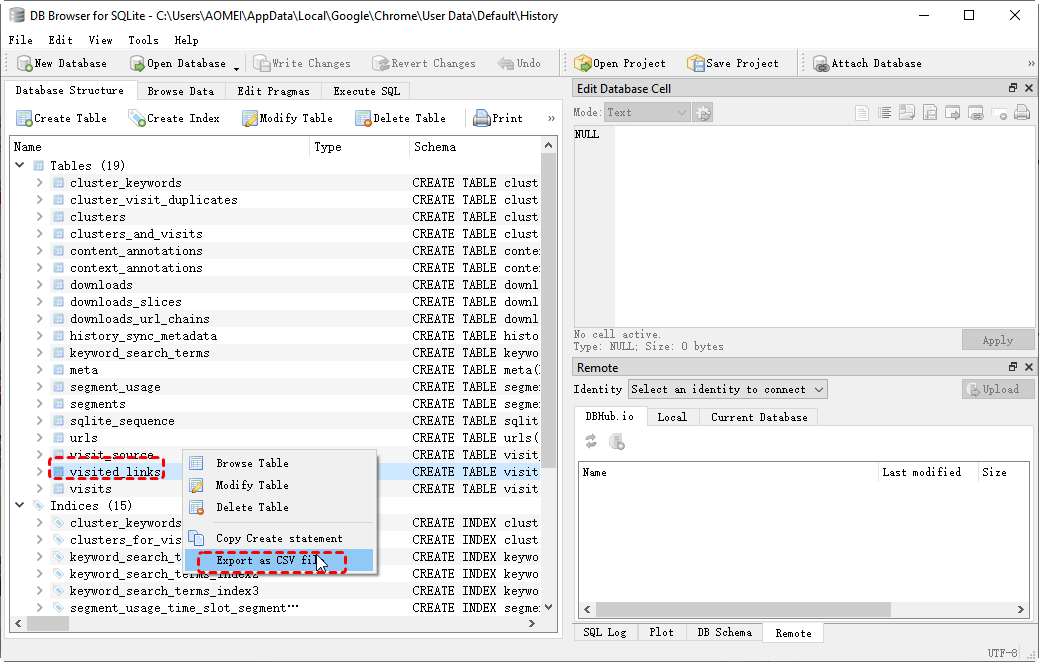1039x662 pixels.
Task: Select Browse Table in the context menu
Action: click(252, 463)
